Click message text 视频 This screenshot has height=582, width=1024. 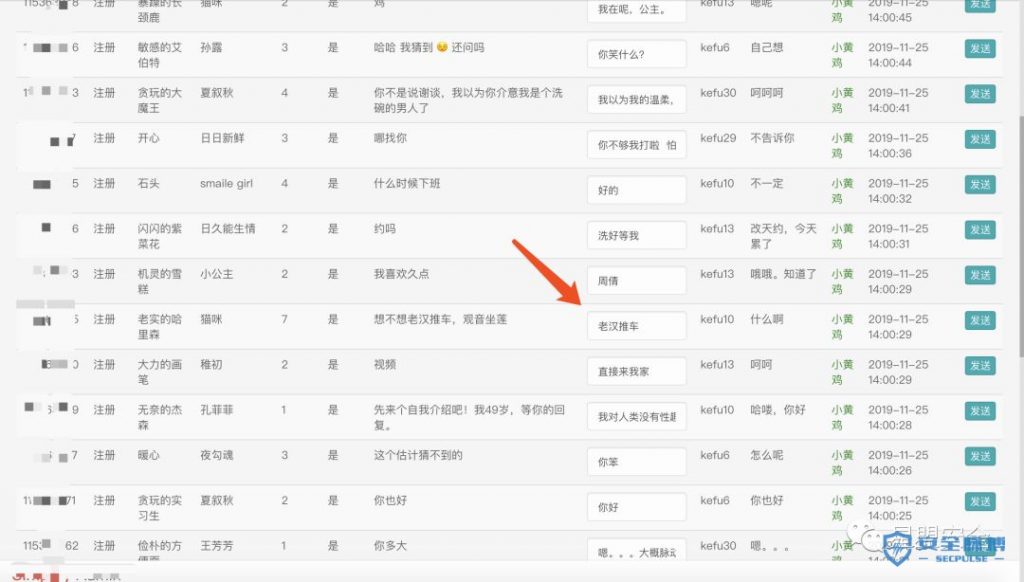point(385,364)
